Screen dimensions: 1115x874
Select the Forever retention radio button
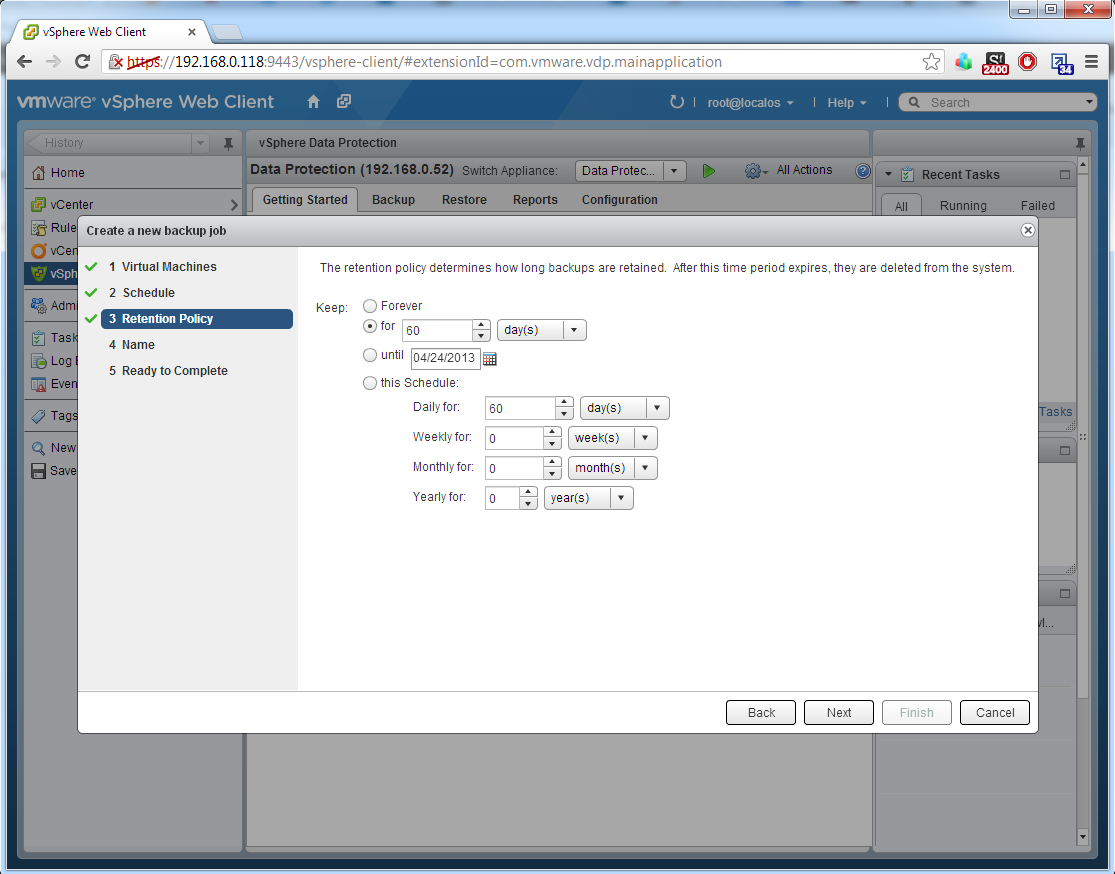point(370,306)
